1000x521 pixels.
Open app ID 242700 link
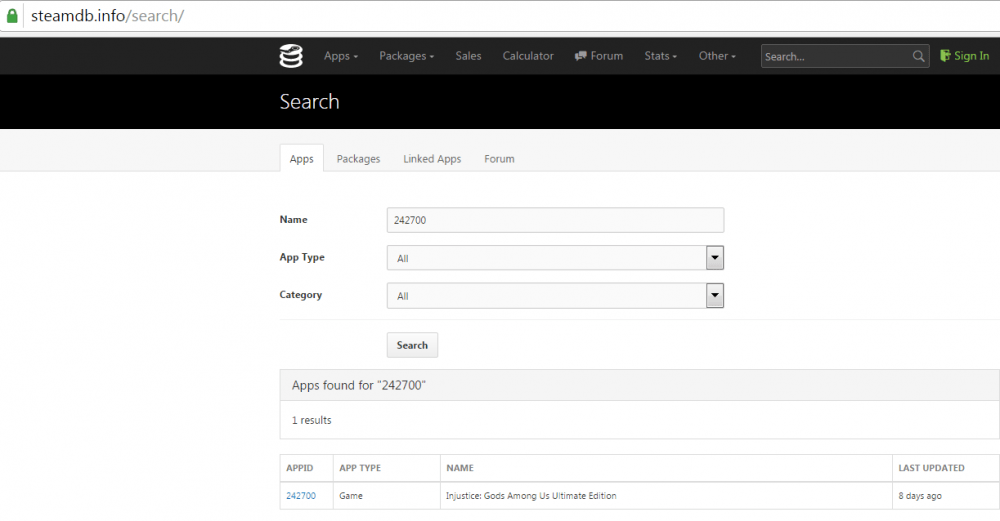click(x=301, y=496)
